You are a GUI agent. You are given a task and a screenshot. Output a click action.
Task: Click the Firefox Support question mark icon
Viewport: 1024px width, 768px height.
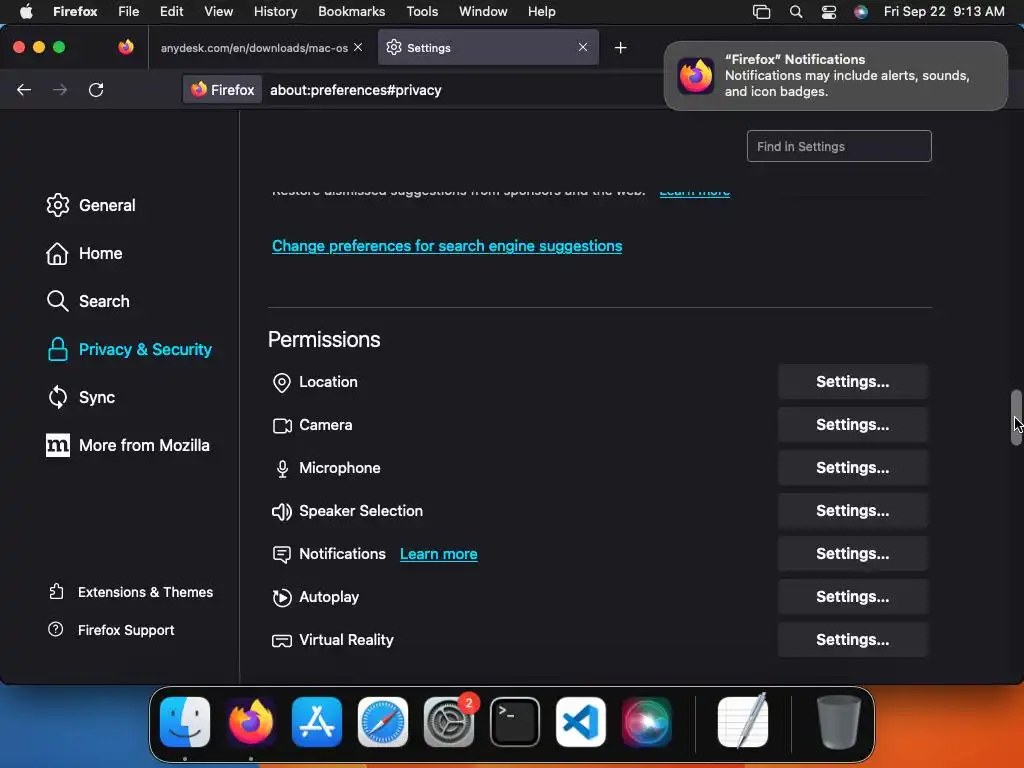click(56, 630)
